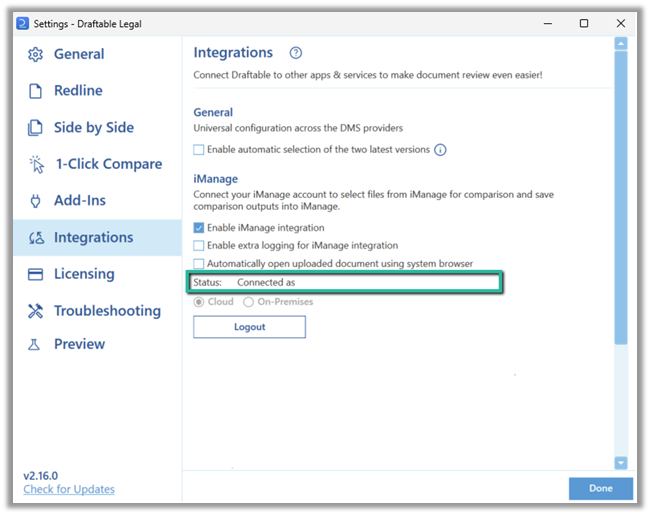Check automatically open uploaded document option
The height and width of the screenshot is (515, 650).
pos(199,264)
